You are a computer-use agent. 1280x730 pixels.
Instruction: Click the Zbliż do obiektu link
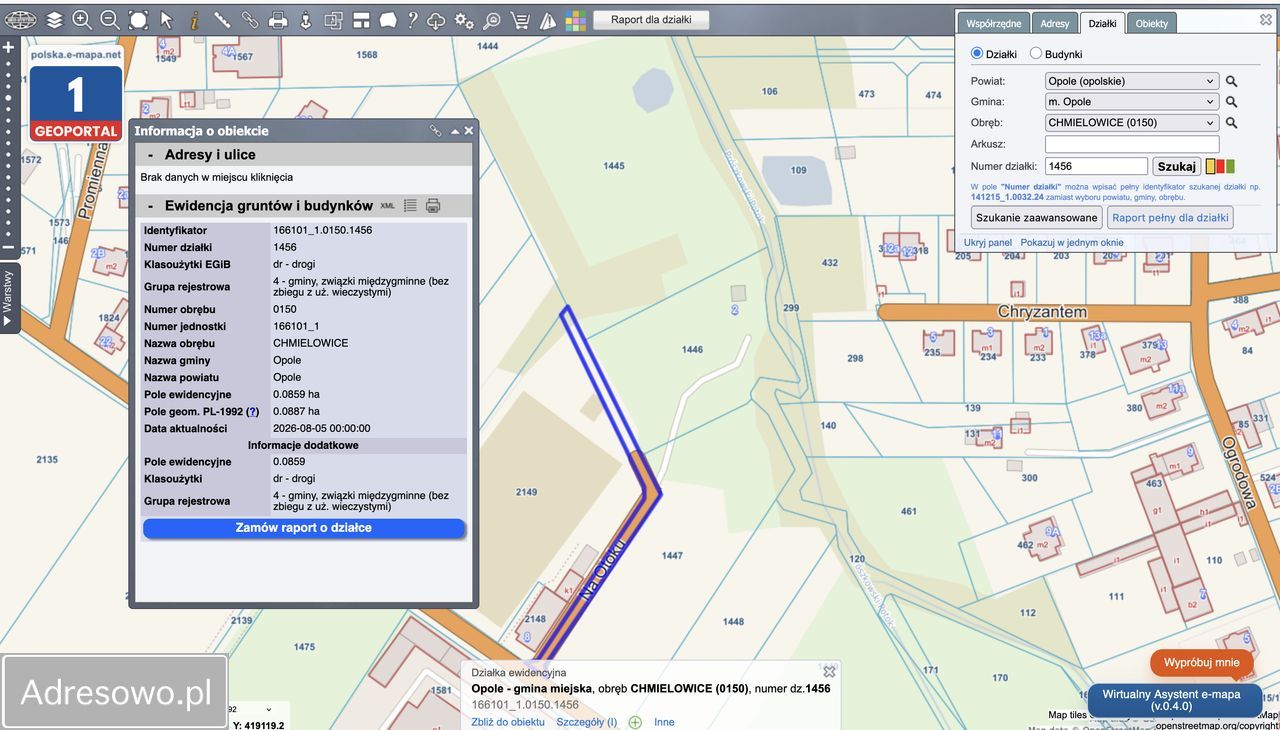click(x=508, y=722)
